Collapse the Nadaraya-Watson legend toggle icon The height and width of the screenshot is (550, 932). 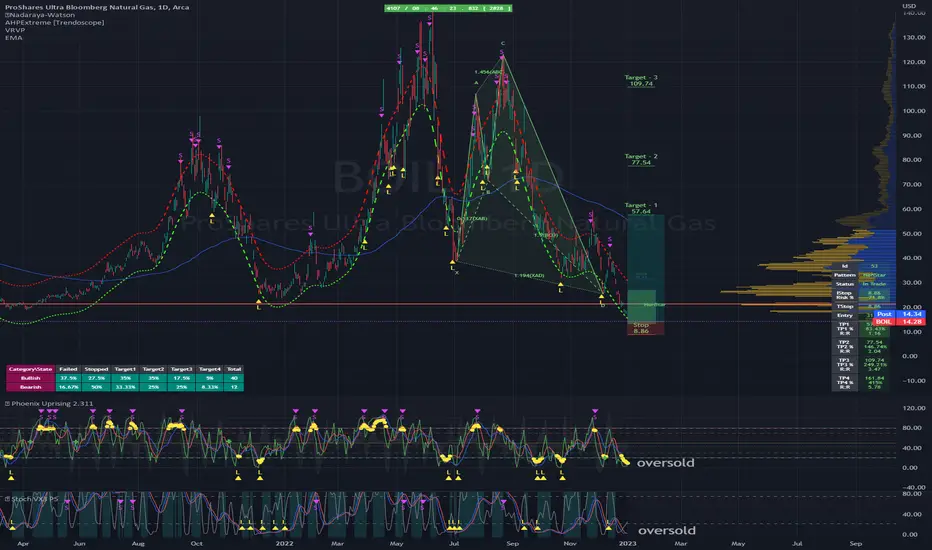click(x=7, y=15)
